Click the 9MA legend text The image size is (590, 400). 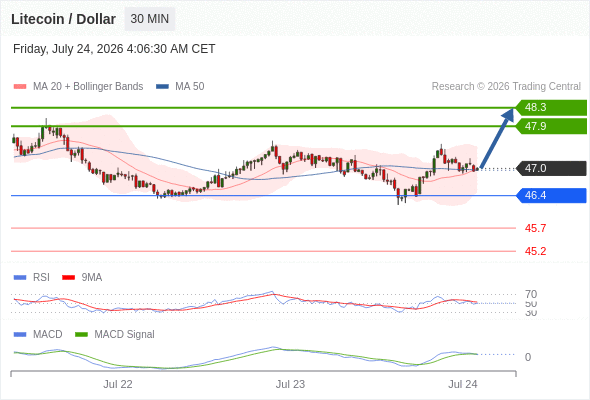[x=92, y=278]
